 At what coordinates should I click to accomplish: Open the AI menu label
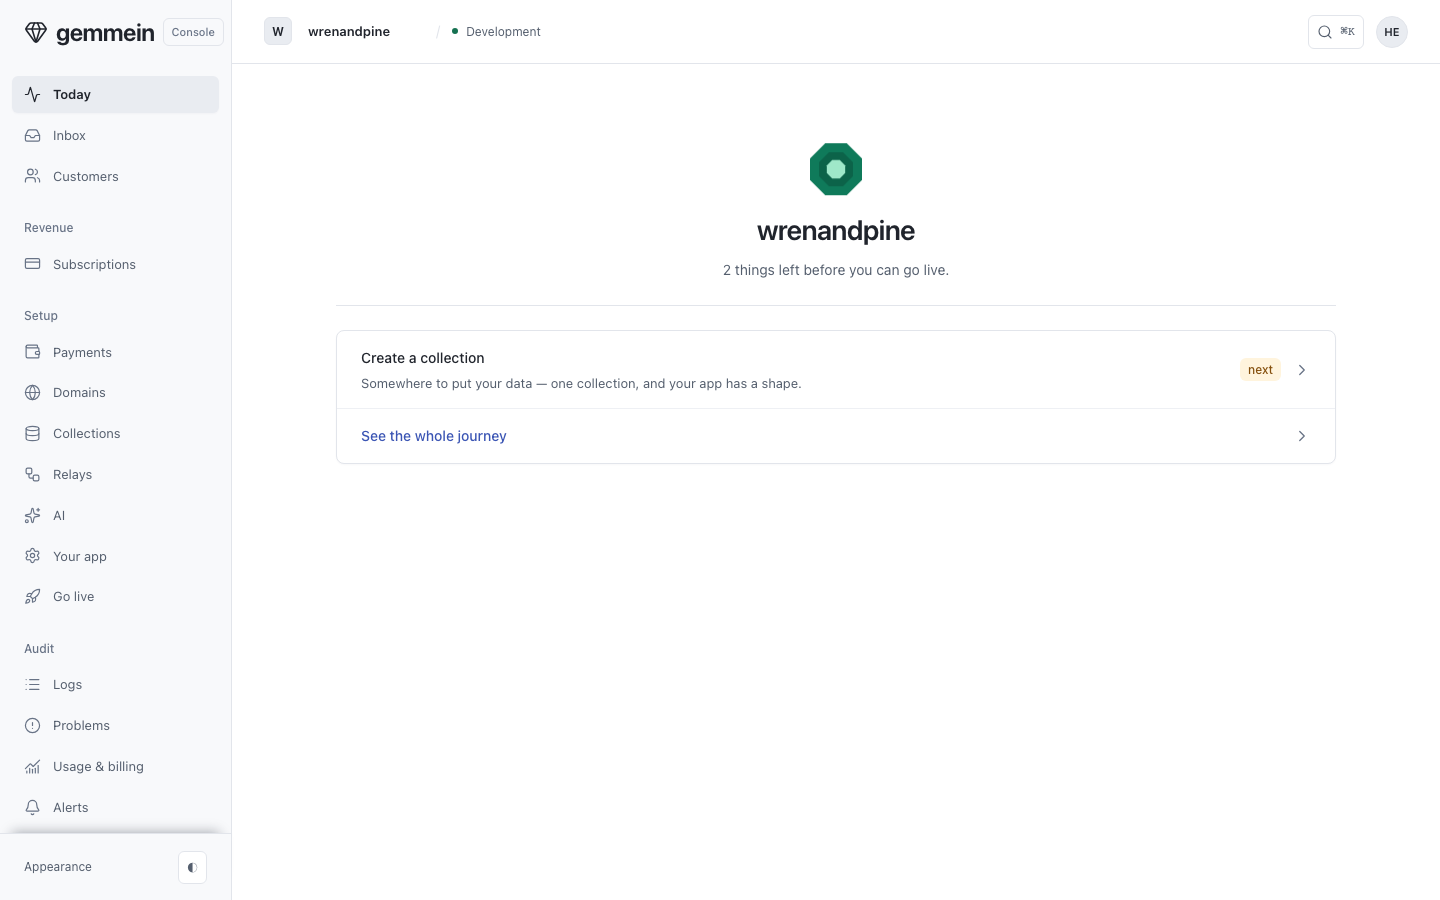(59, 516)
